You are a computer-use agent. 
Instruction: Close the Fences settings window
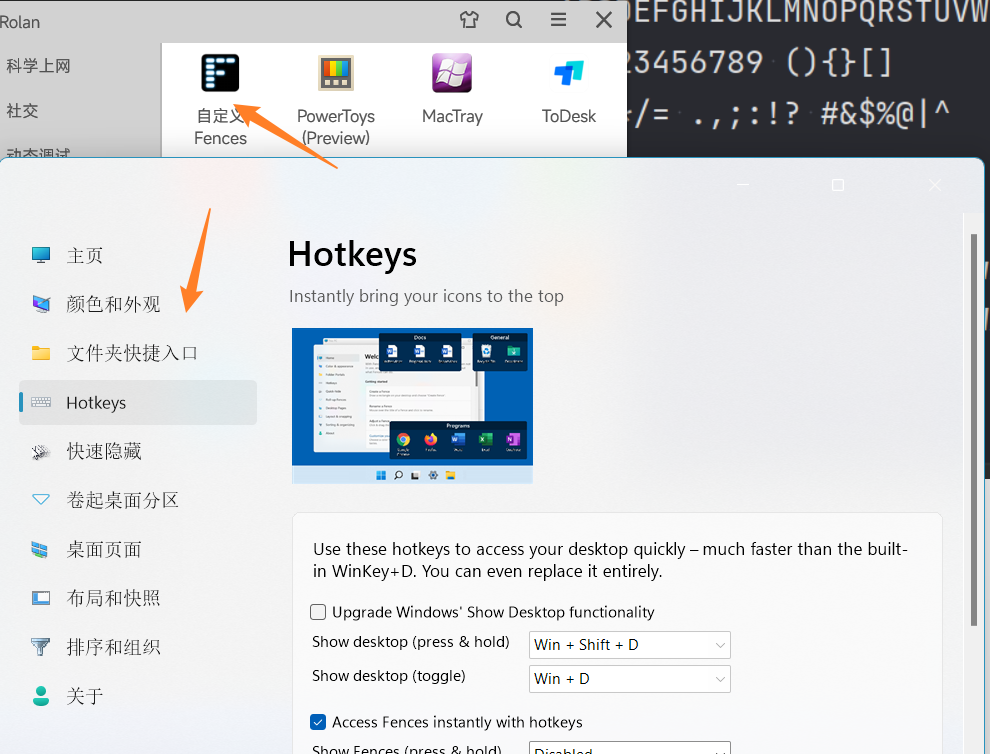point(935,184)
